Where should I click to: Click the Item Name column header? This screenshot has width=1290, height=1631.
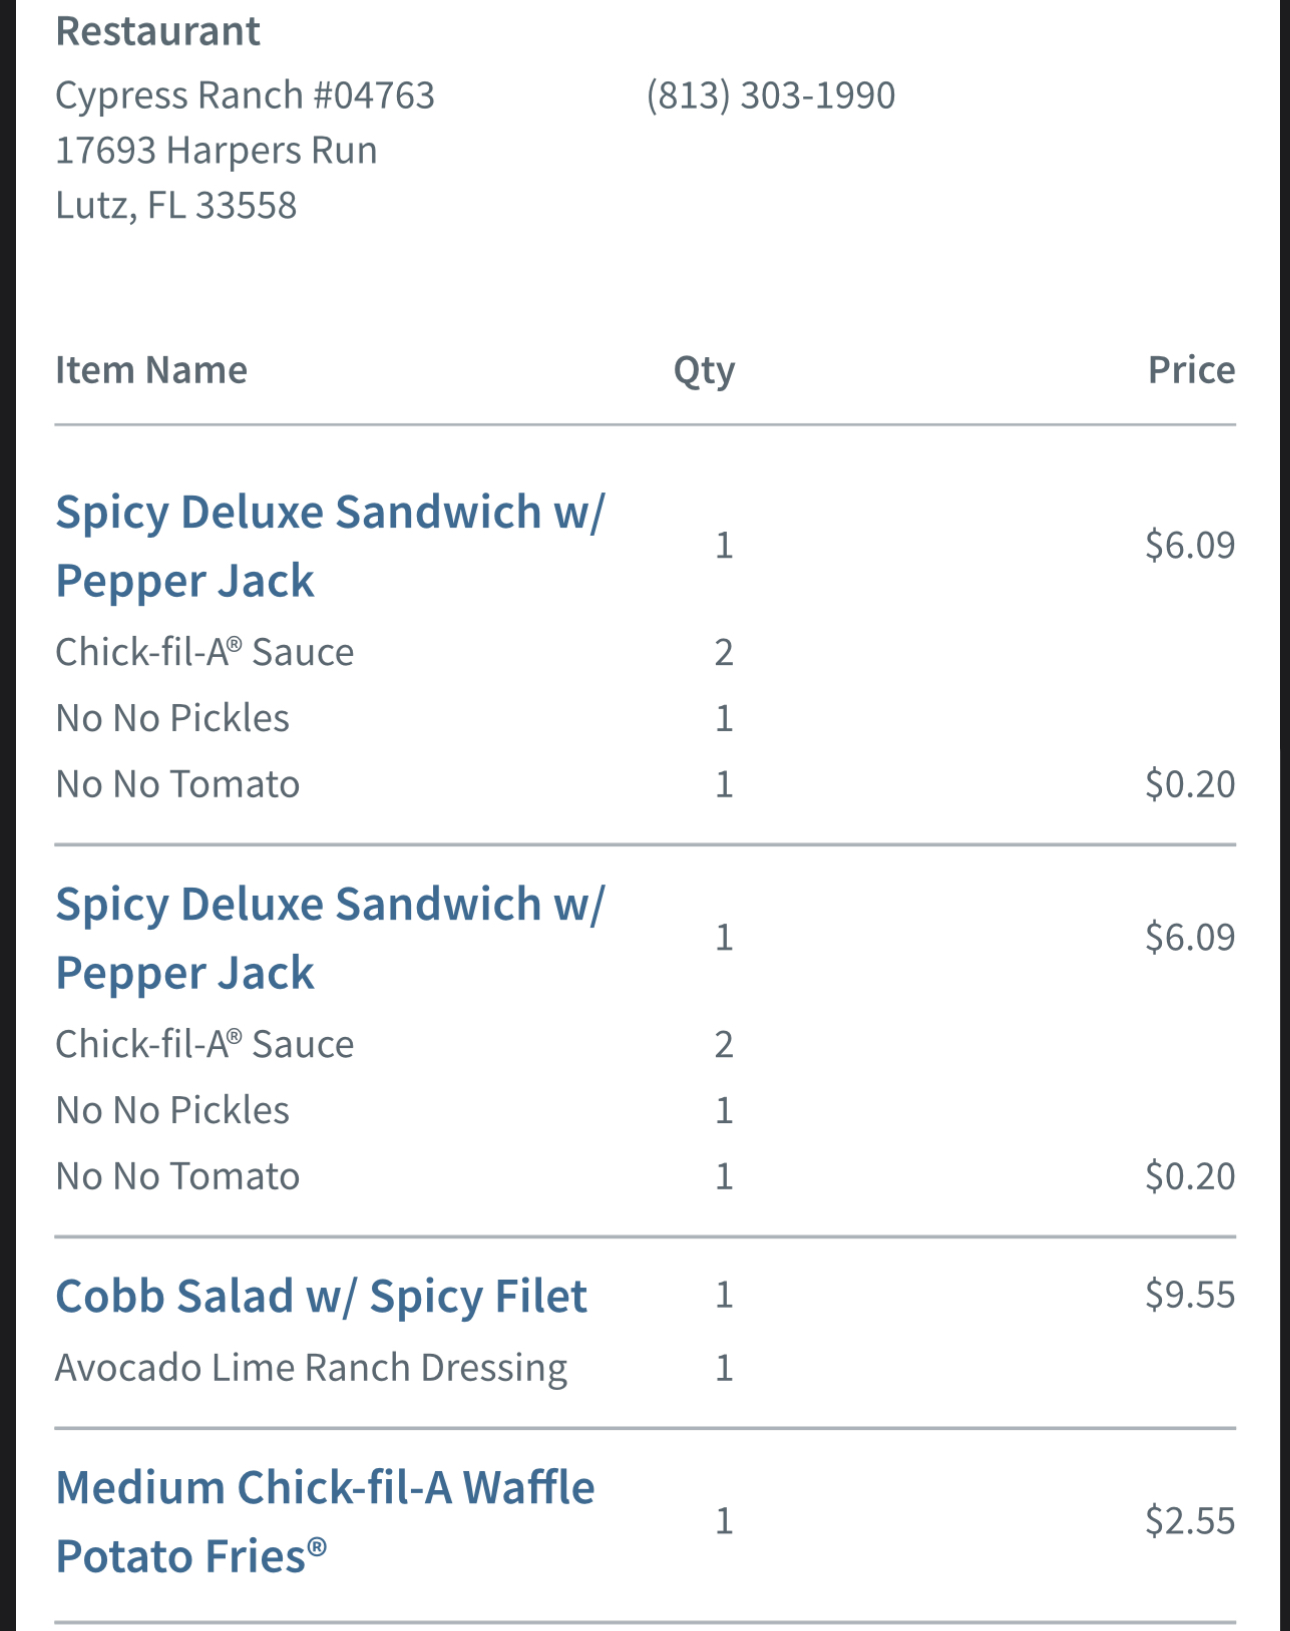(x=151, y=370)
